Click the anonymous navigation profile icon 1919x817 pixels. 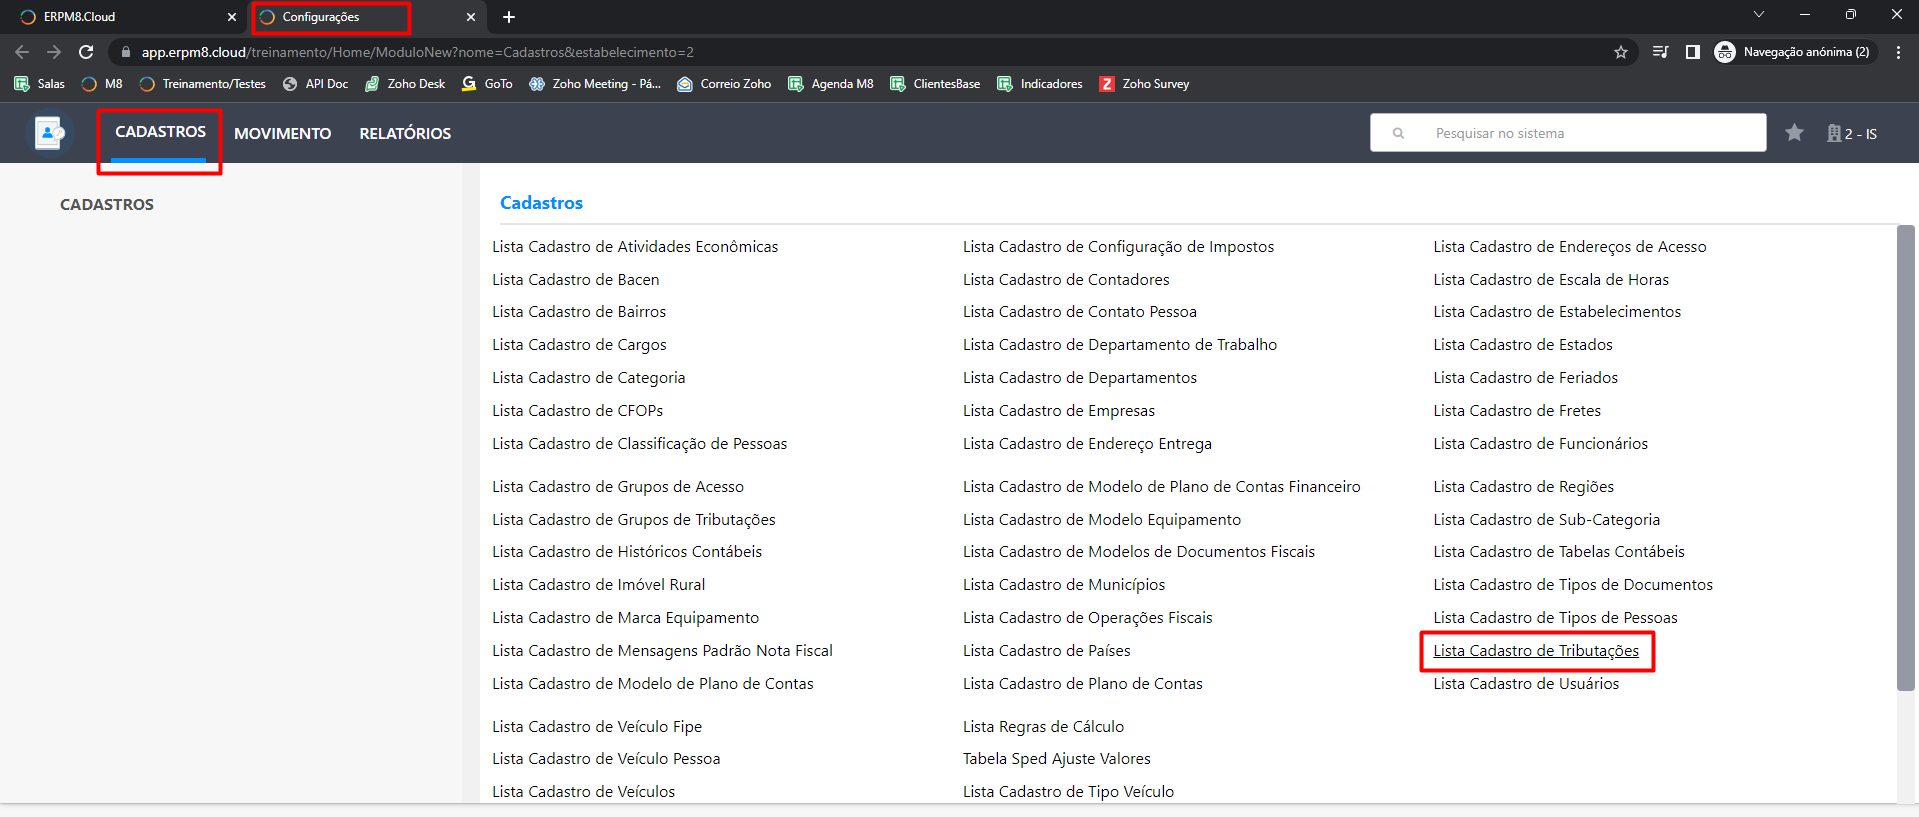pos(1725,52)
